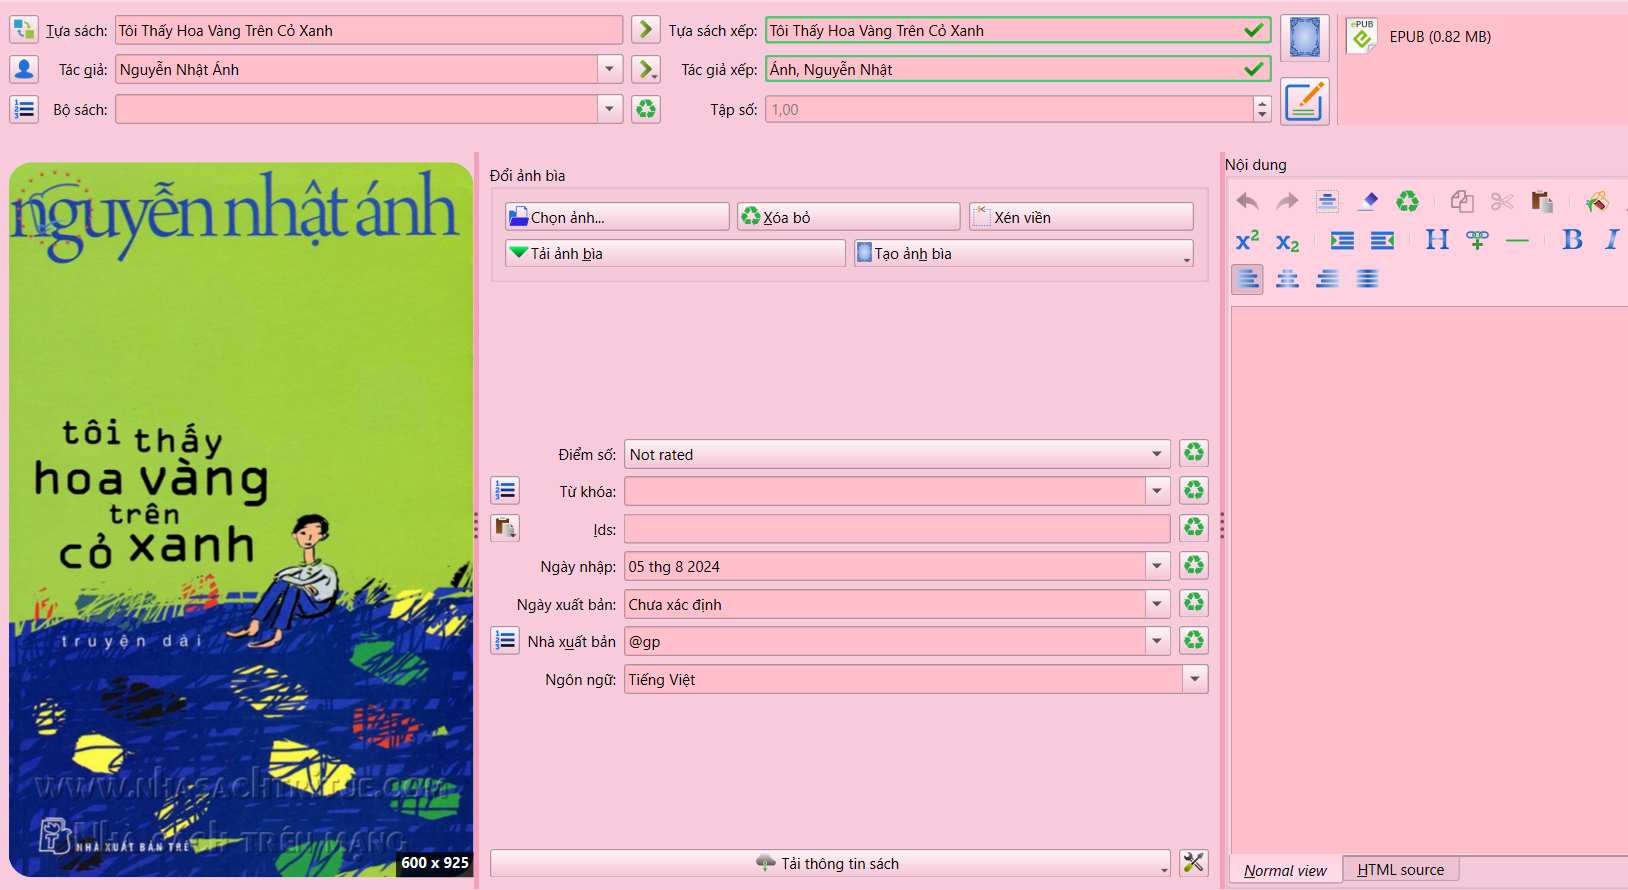Click the paste identifier icon beside Ids
1628x890 pixels.
point(505,528)
